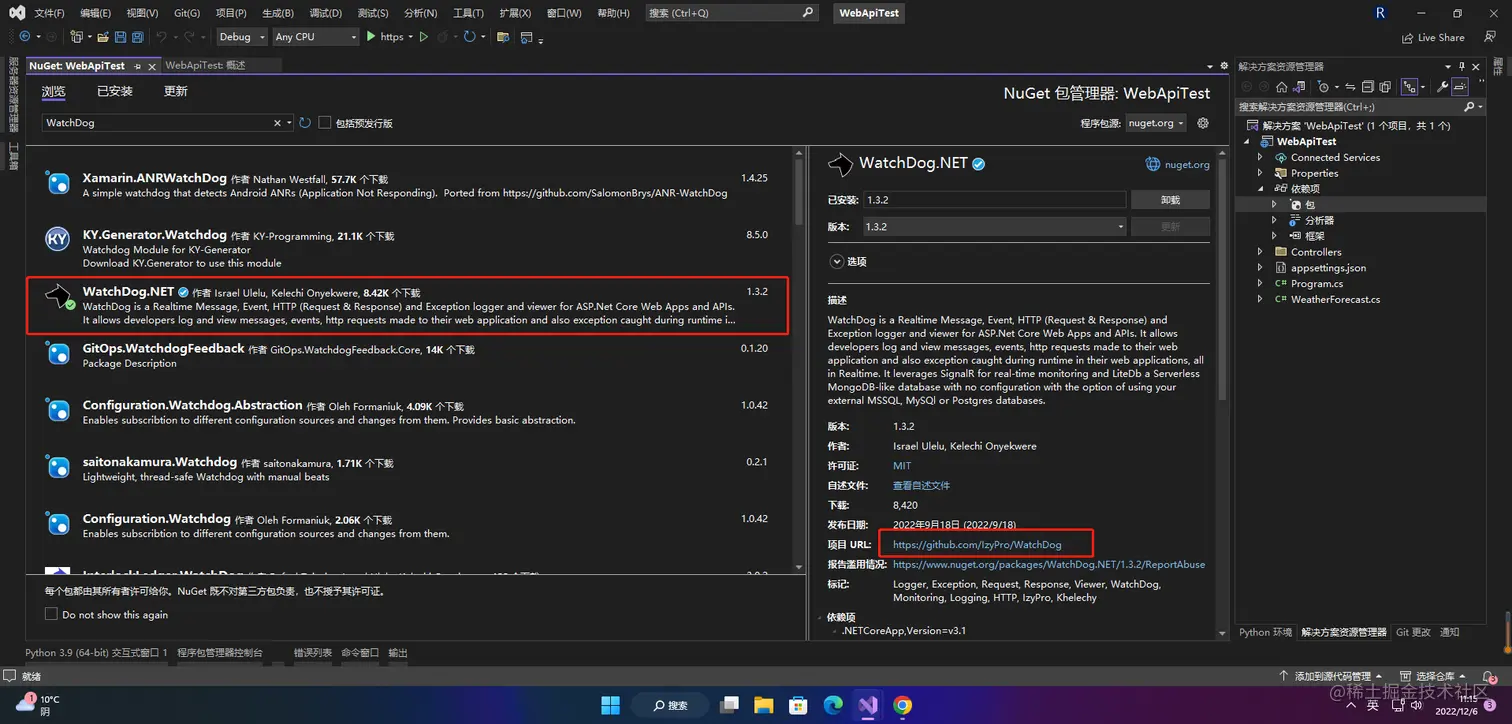
Task: Click the notifications bell in the status bar
Action: [1489, 677]
